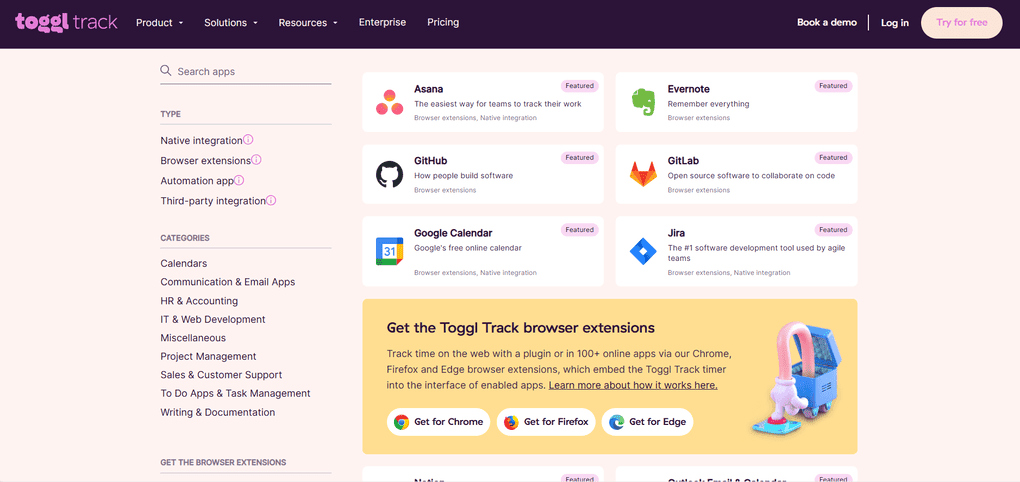
Task: Click the search magnifier icon
Action: [x=166, y=70]
